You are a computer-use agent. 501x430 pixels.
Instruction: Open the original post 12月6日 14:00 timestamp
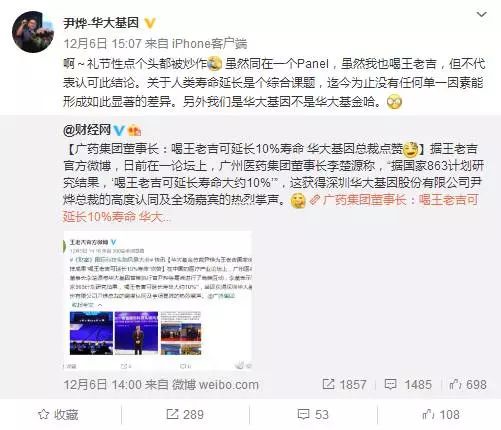click(x=102, y=385)
